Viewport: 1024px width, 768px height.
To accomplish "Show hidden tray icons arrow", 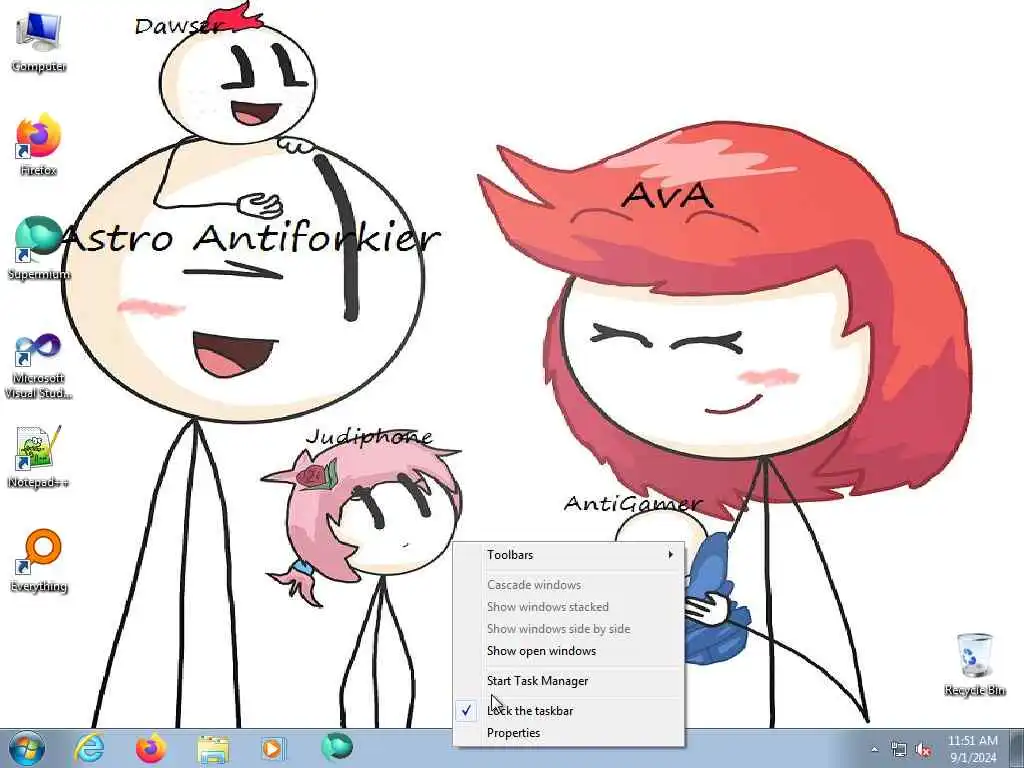I will [x=874, y=750].
